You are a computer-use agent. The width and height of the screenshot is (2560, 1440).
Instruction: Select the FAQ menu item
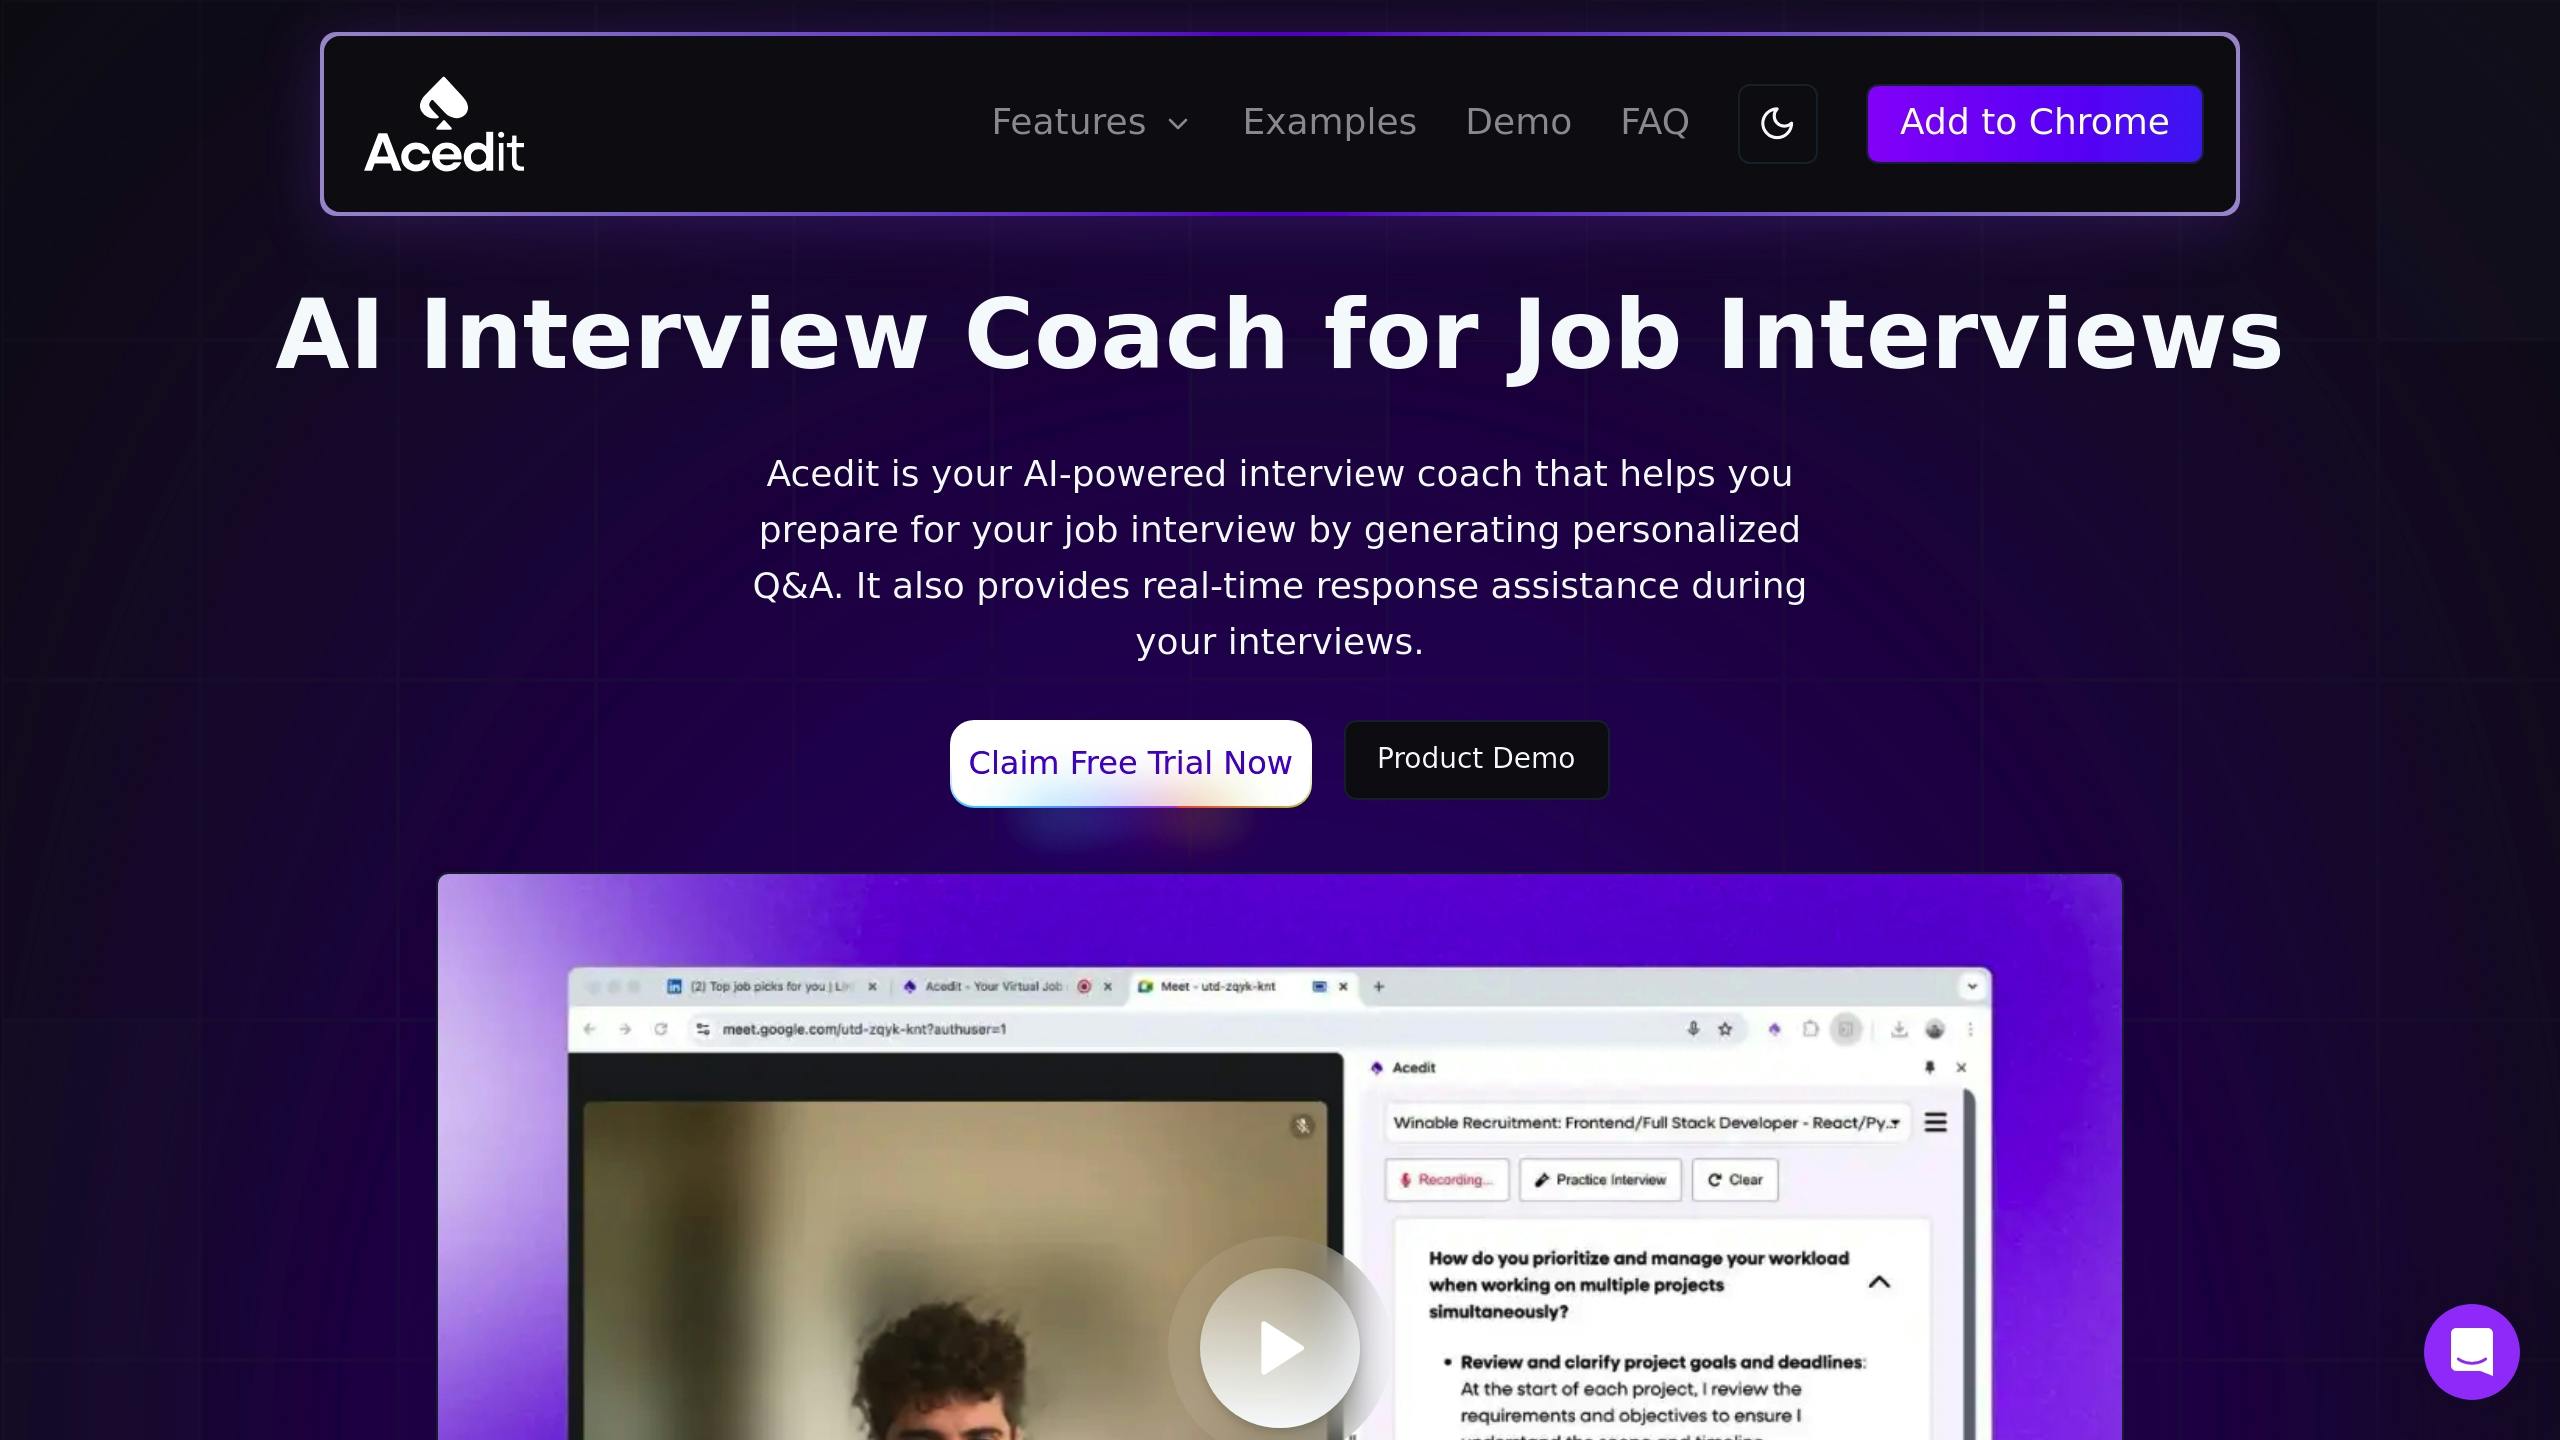pyautogui.click(x=1655, y=121)
